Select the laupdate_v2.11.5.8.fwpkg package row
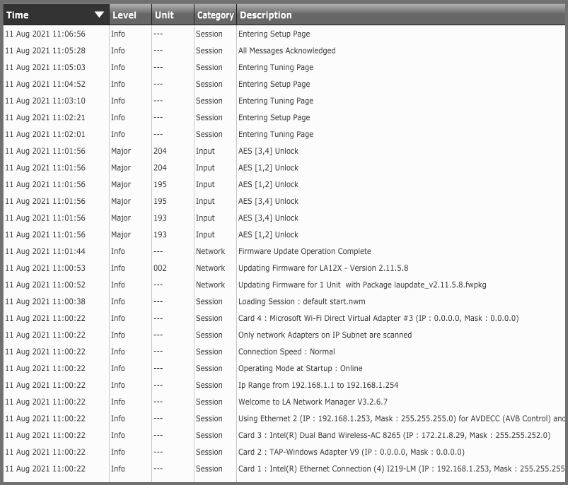This screenshot has width=568, height=485. 284,285
